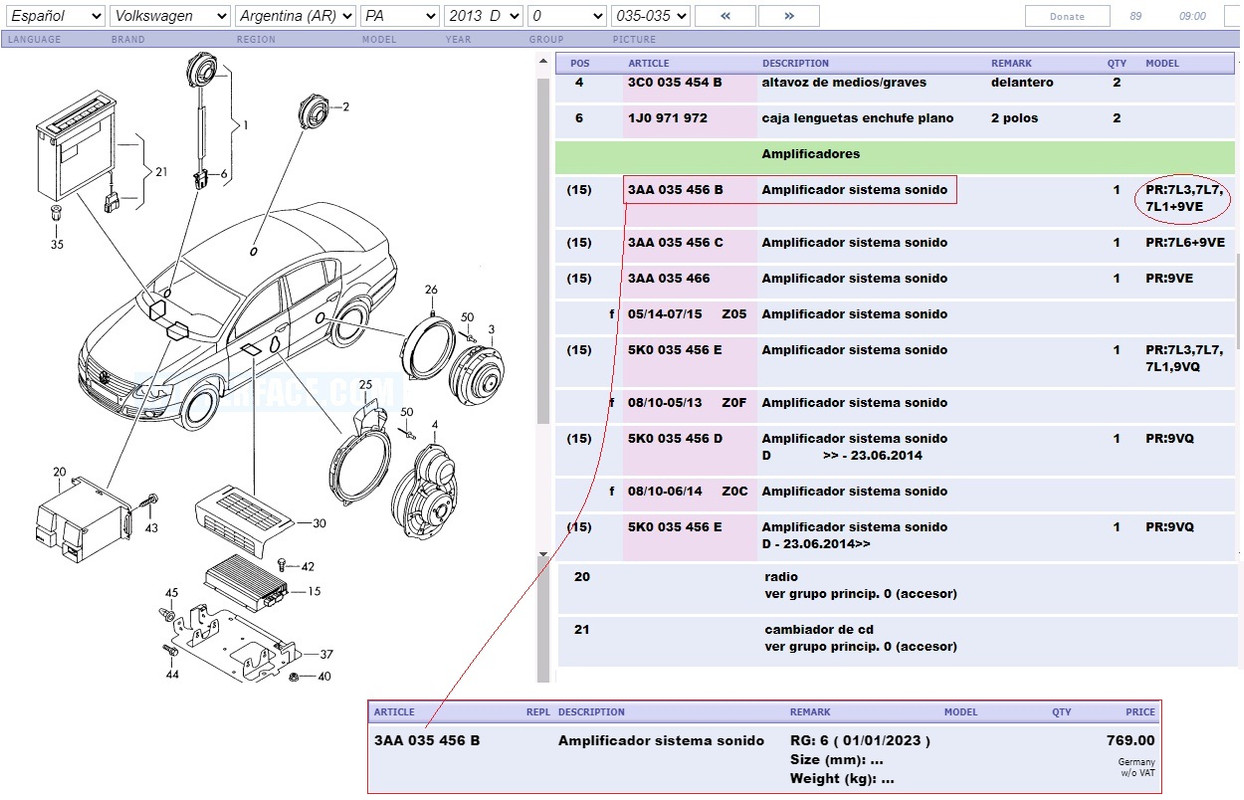Open the Argentina (AR) region dropdown
The width and height of the screenshot is (1244, 800).
coord(295,16)
